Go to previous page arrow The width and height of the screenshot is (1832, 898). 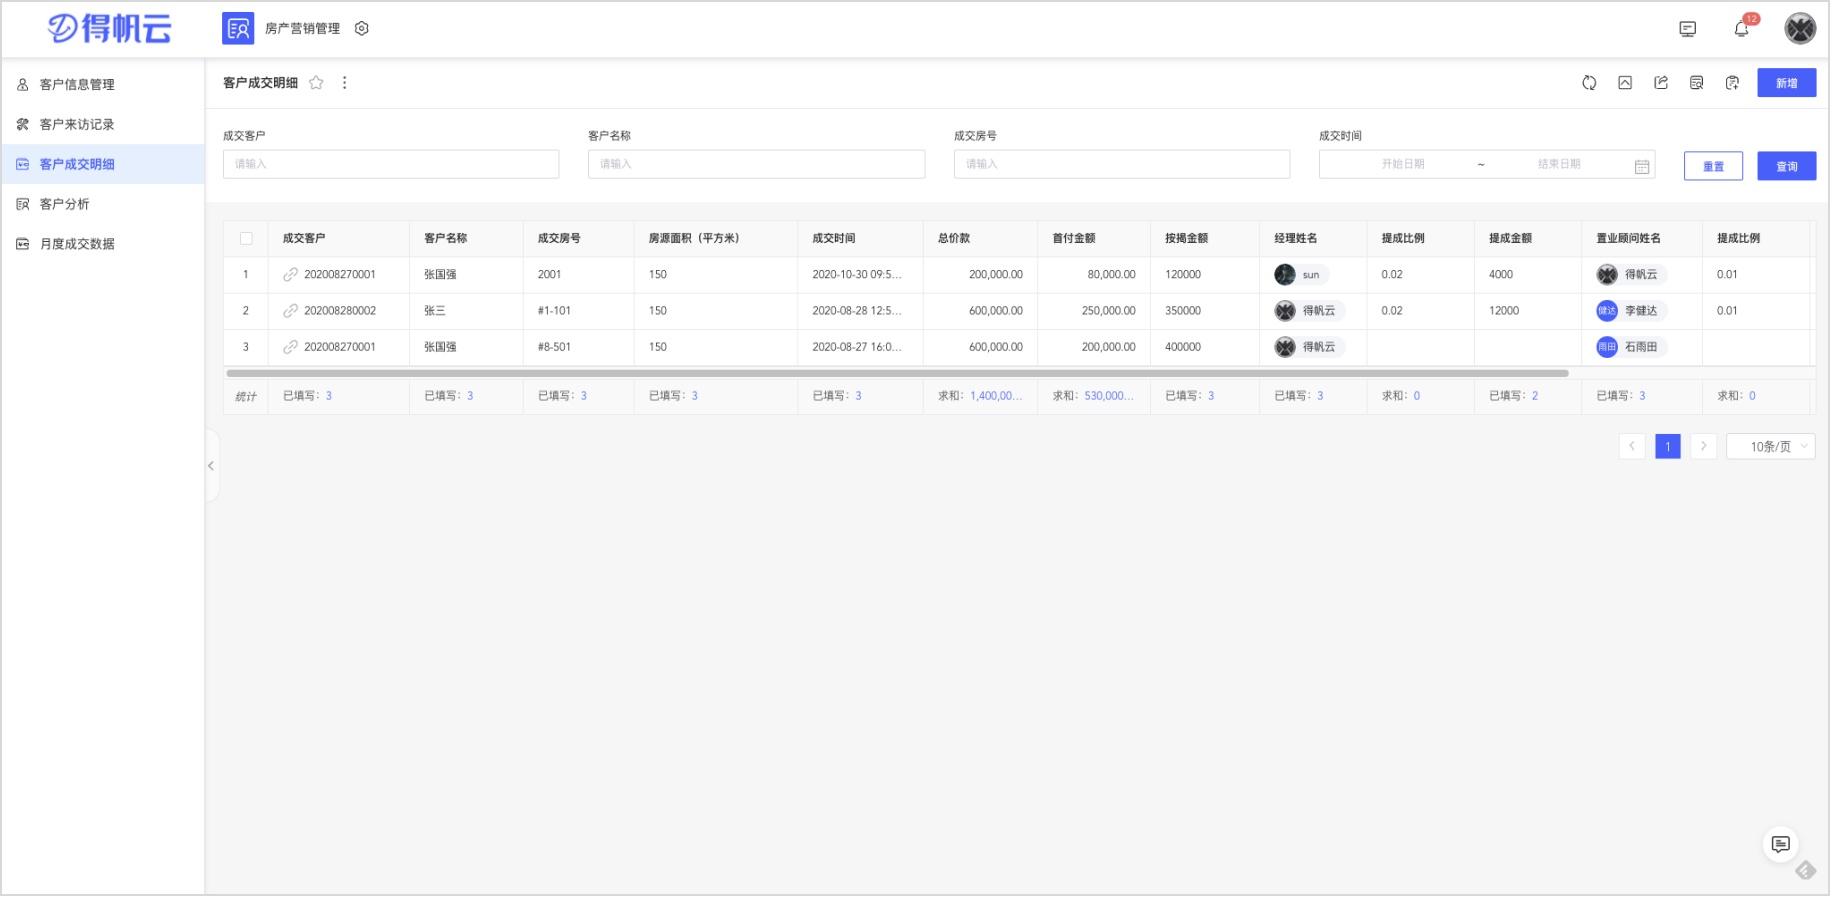[1632, 446]
